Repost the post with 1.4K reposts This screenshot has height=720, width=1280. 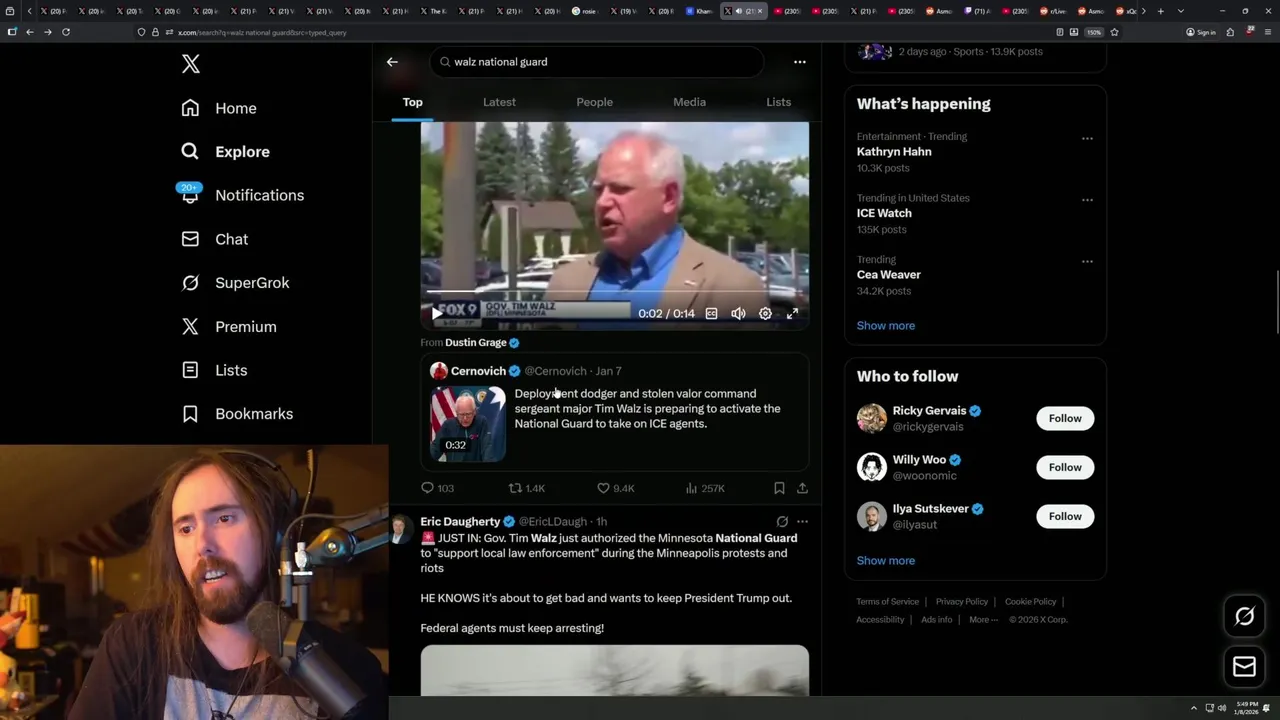[527, 488]
